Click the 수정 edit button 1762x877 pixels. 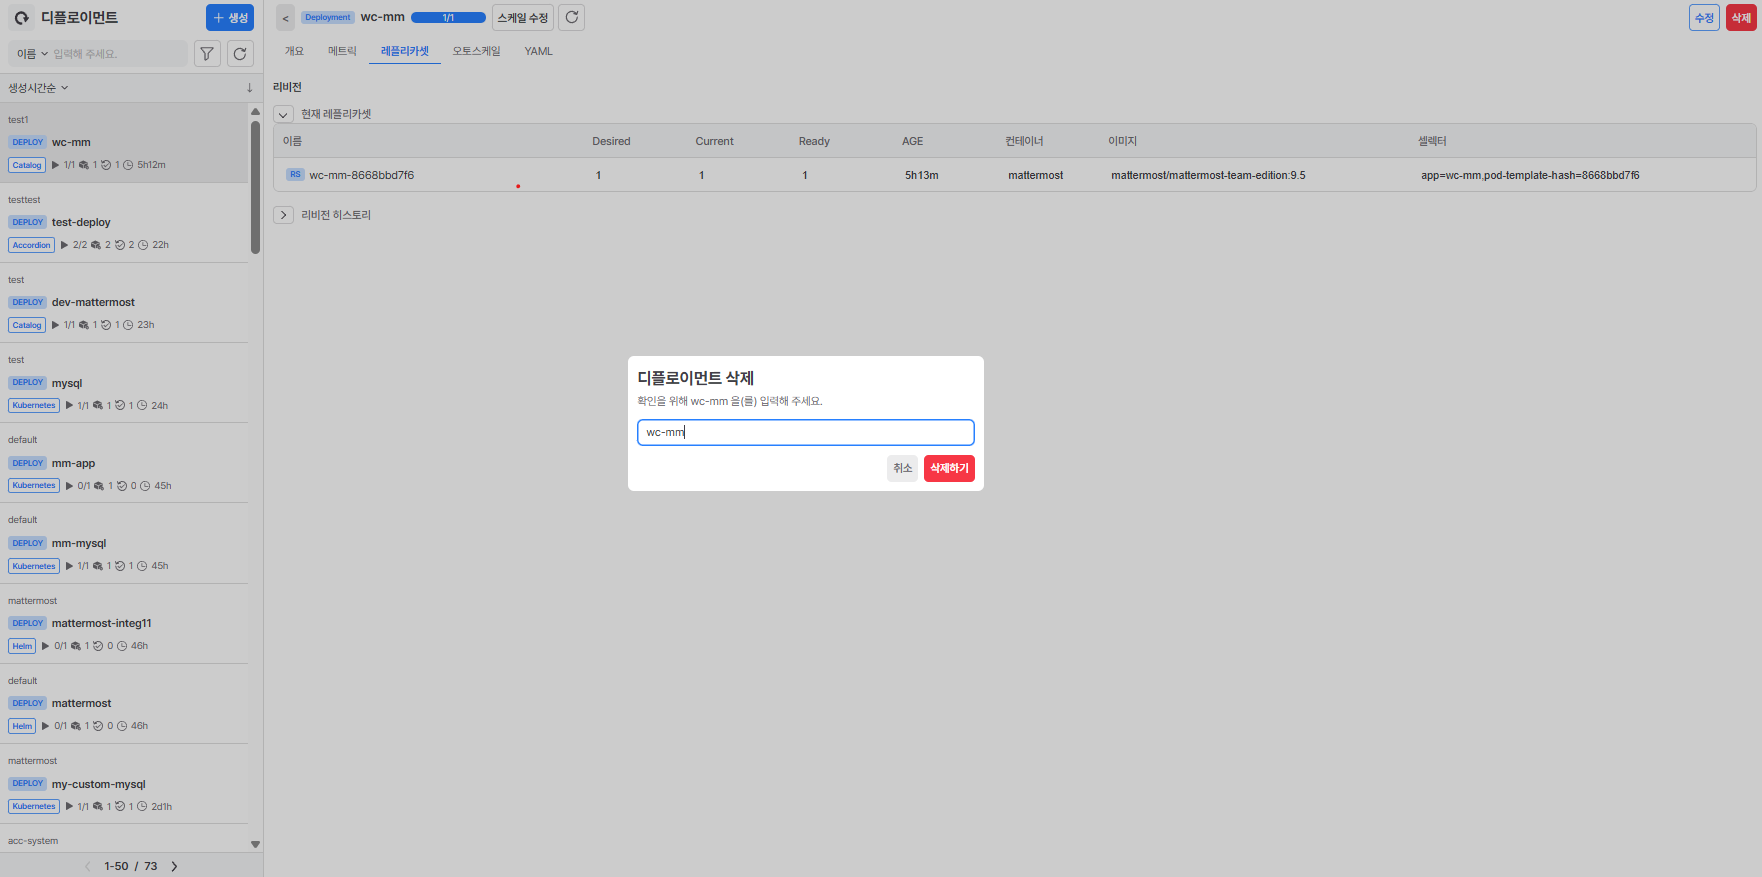(1704, 18)
